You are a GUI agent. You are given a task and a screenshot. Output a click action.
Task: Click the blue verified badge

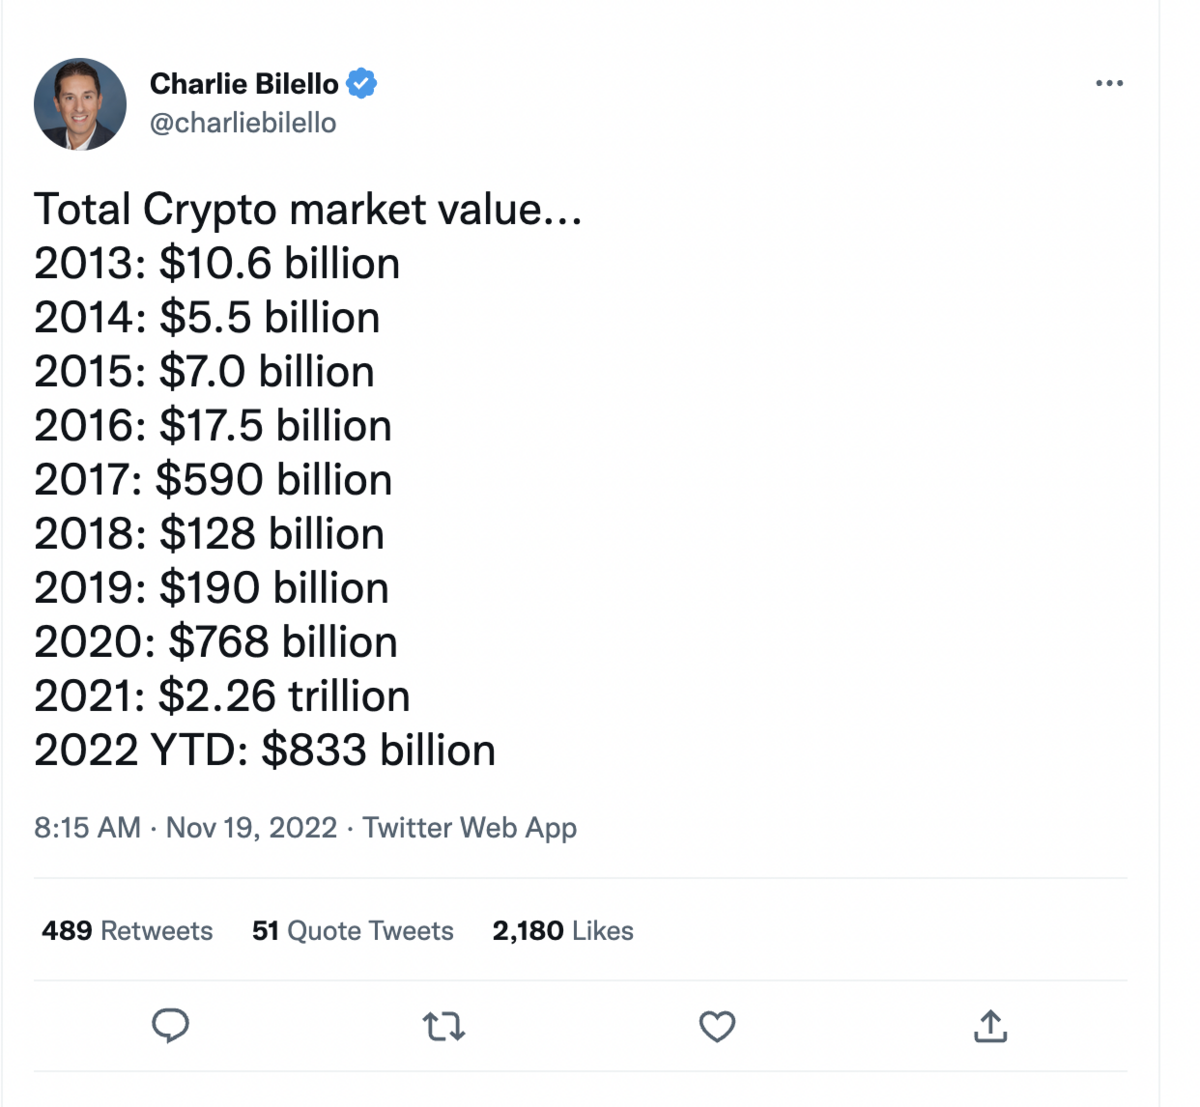click(361, 84)
